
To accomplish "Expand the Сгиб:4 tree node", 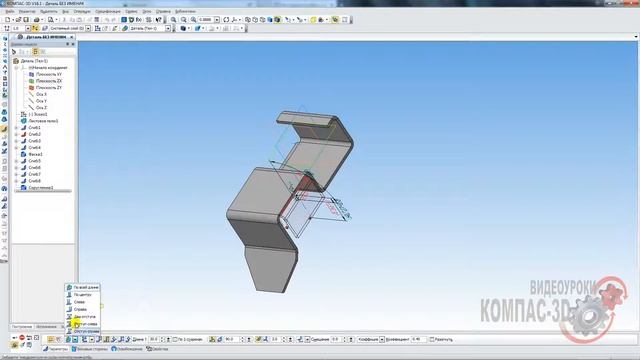I will tap(16, 148).
